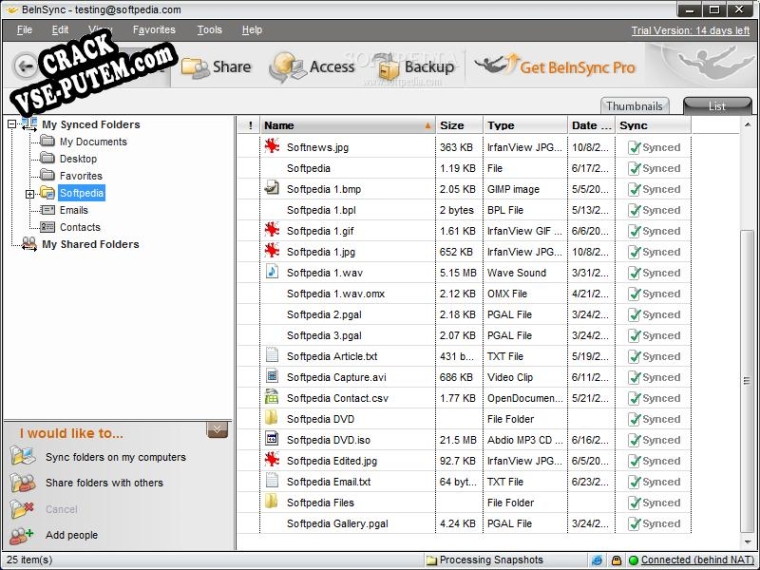Click the back arrow navigation button
This screenshot has width=760, height=570.
(25, 65)
